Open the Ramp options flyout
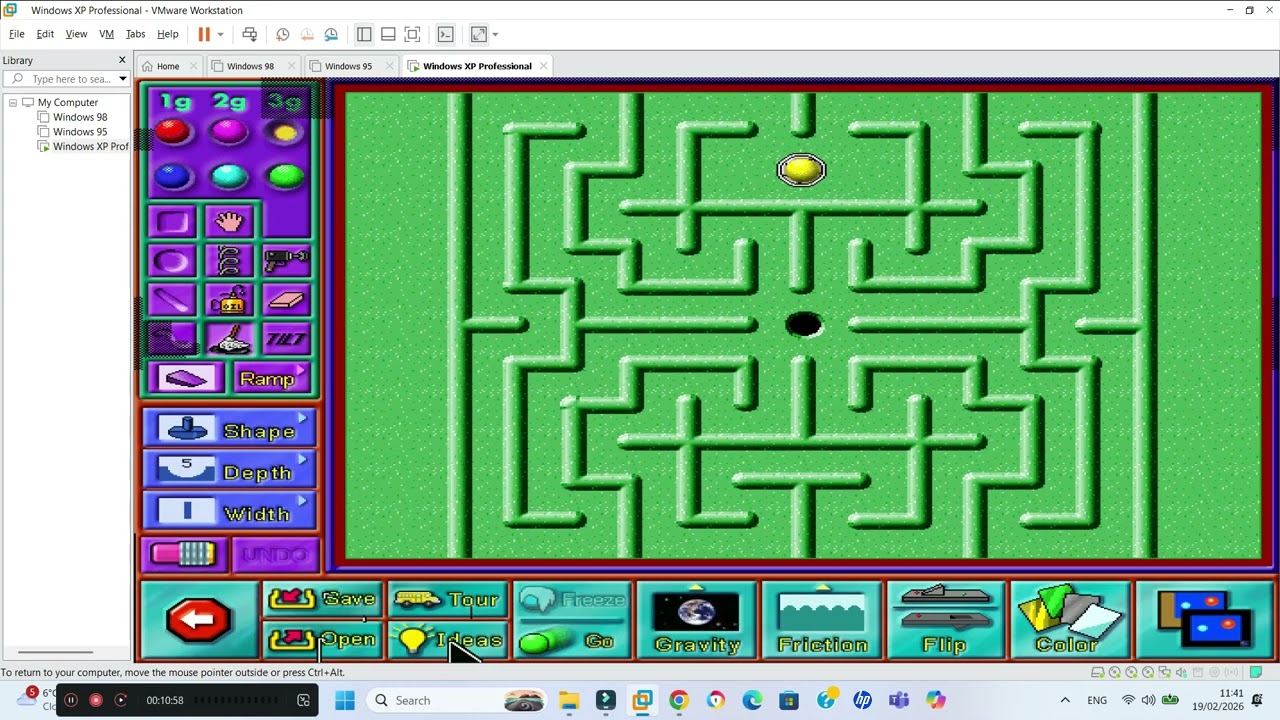The width and height of the screenshot is (1280, 720). pyautogui.click(x=272, y=379)
